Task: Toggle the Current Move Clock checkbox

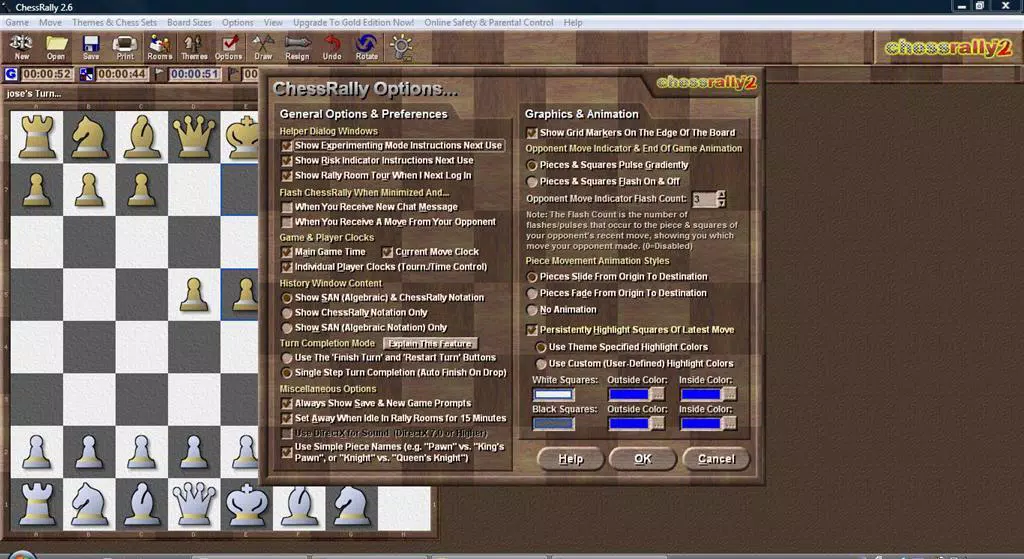Action: [387, 252]
